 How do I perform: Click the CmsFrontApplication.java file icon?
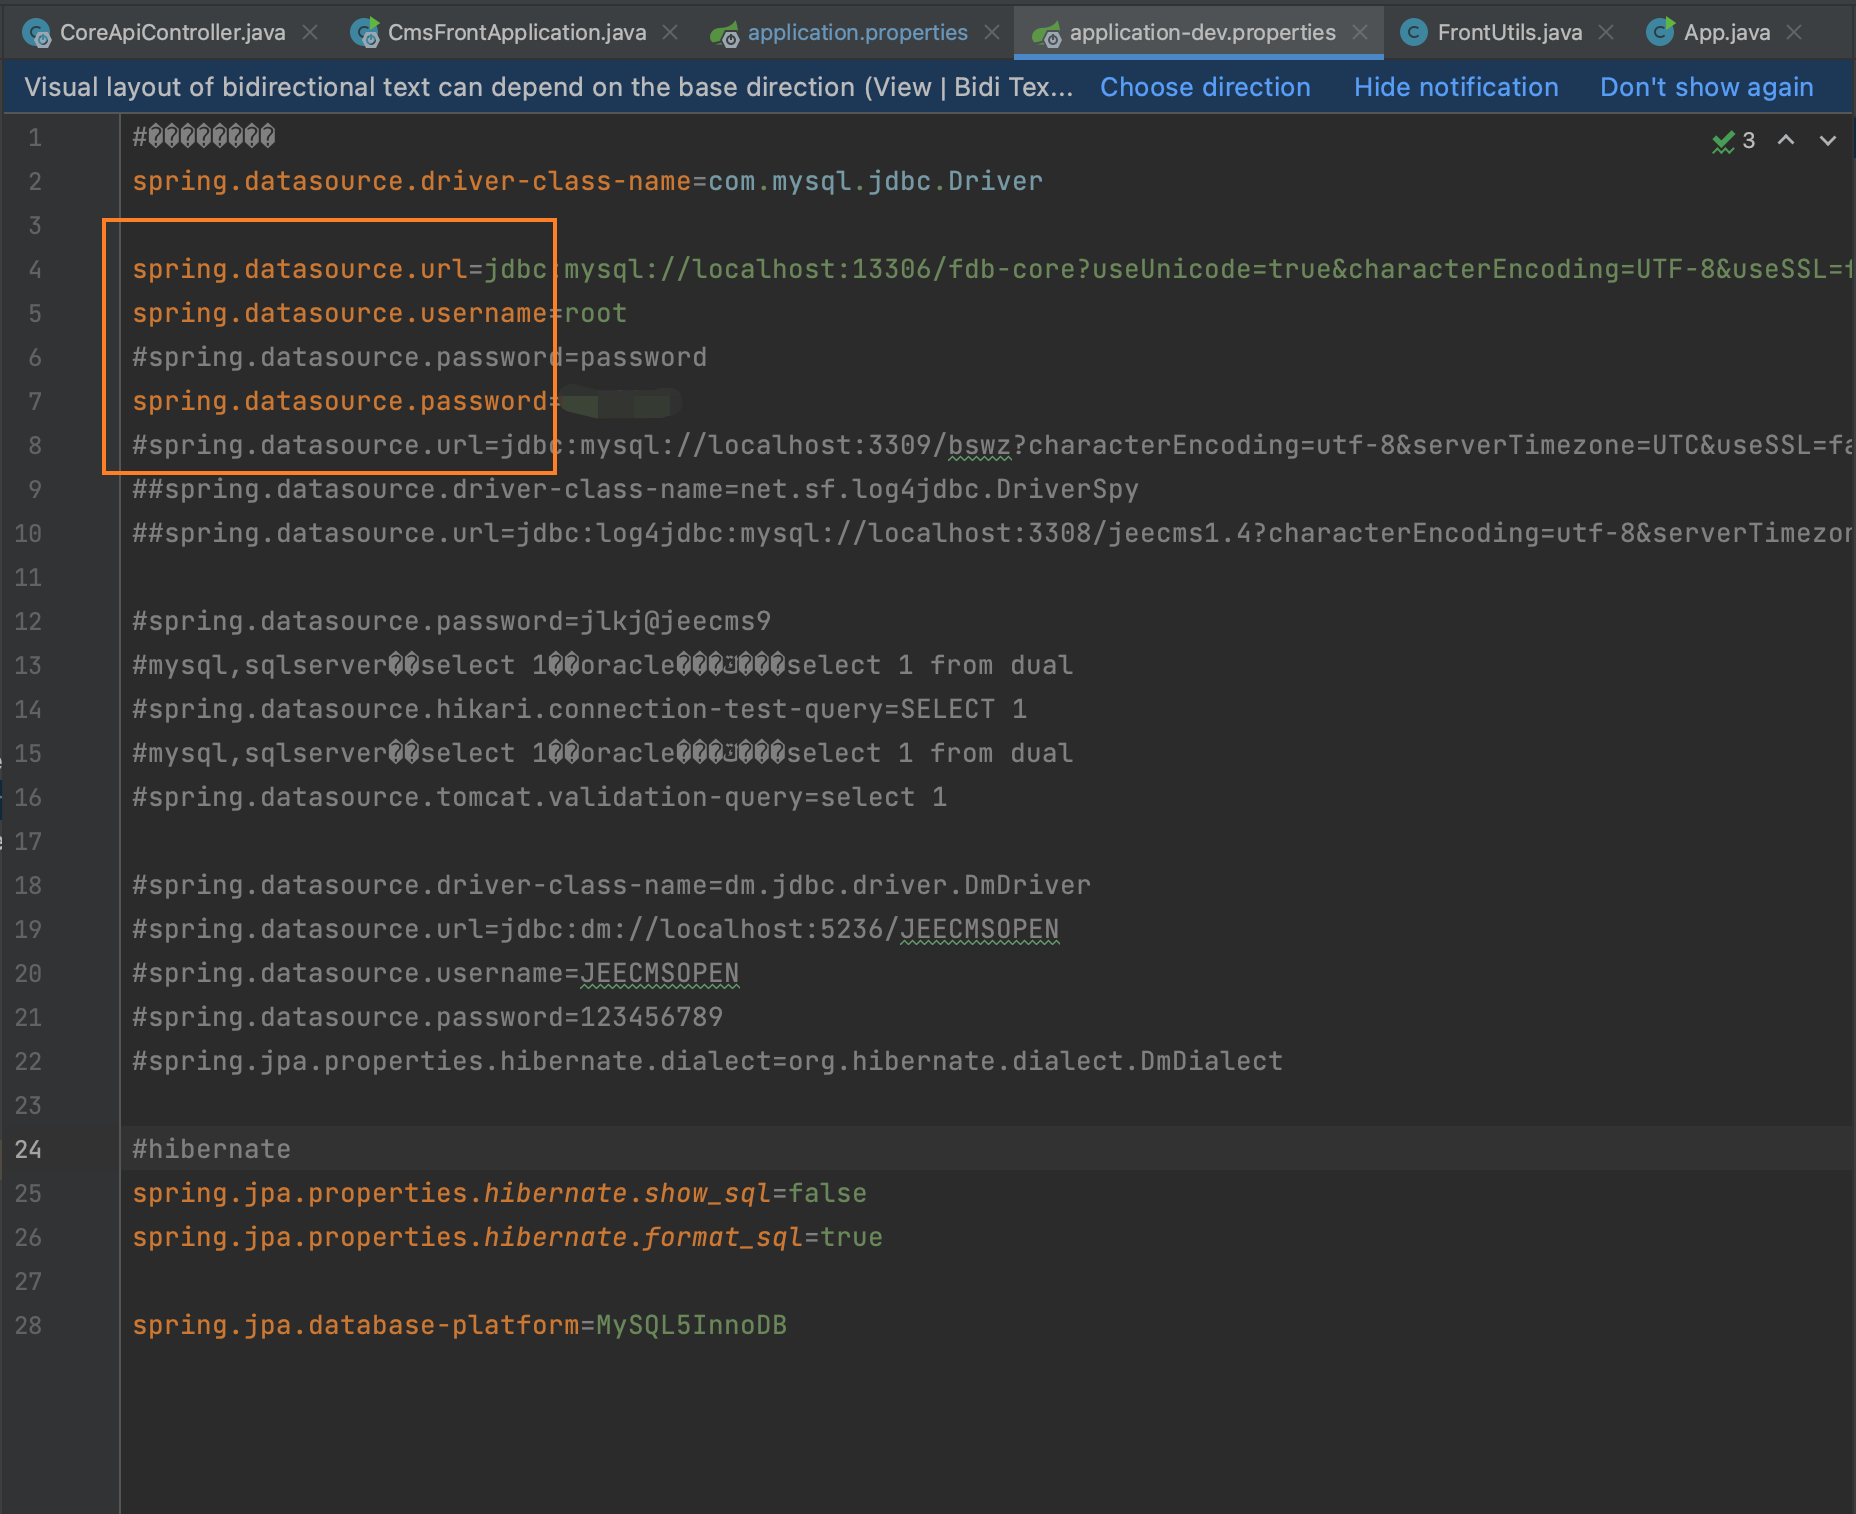[x=365, y=34]
